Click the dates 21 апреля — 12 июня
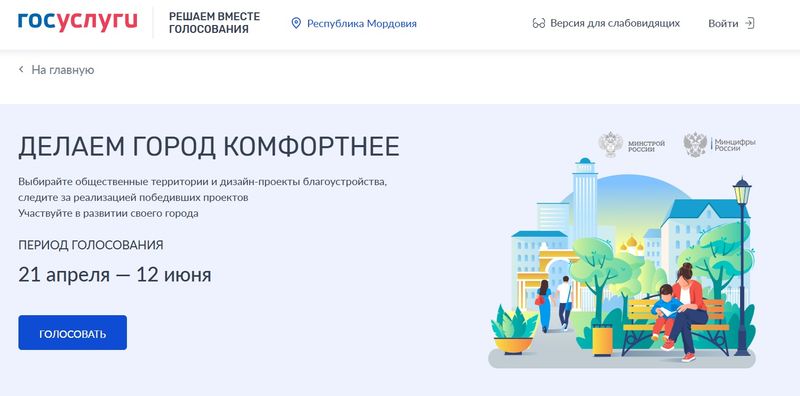This screenshot has width=800, height=396. pos(115,275)
